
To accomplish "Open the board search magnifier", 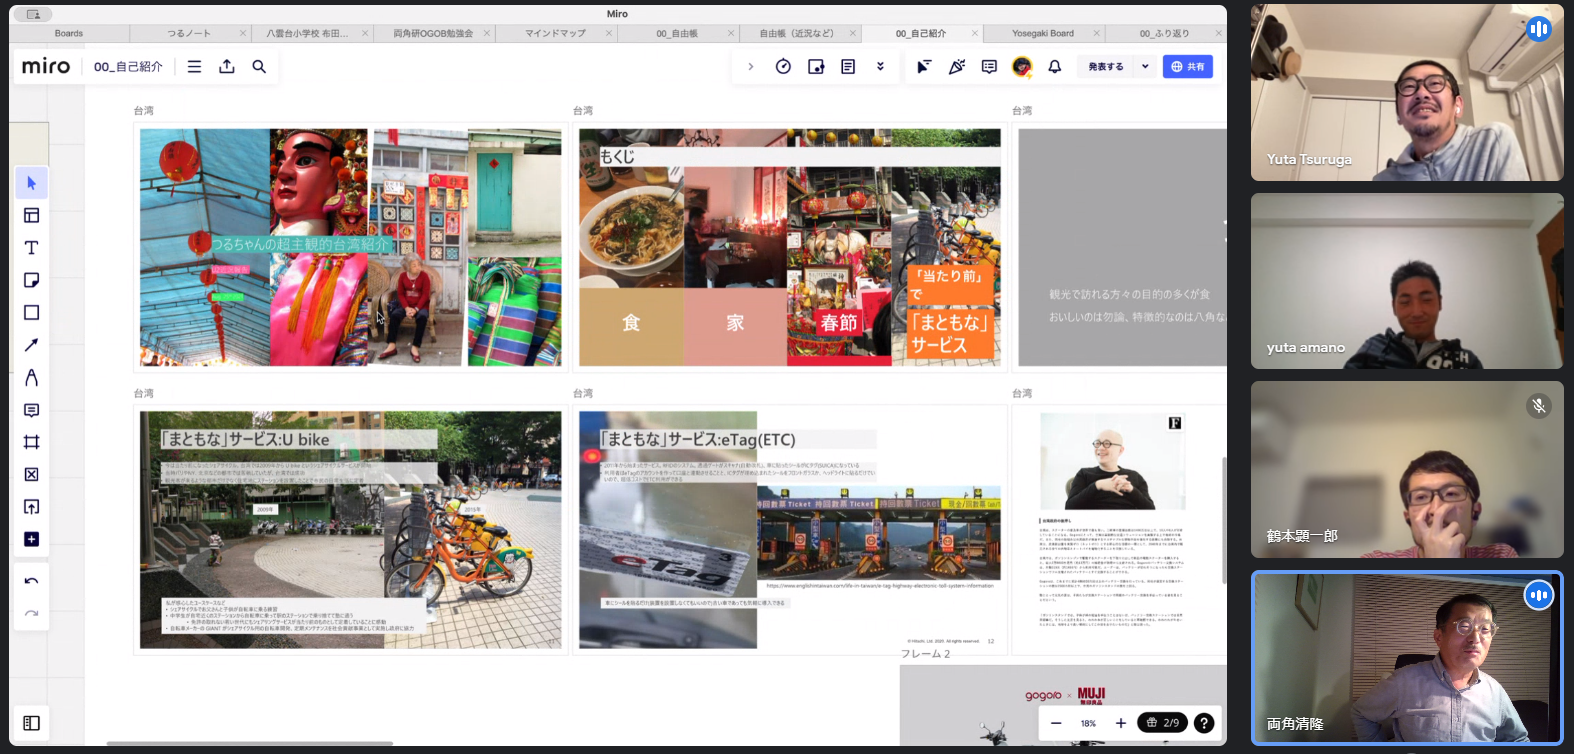I will [x=259, y=67].
